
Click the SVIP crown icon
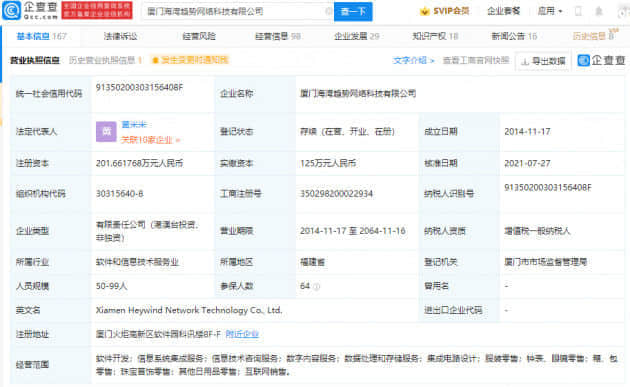424,11
